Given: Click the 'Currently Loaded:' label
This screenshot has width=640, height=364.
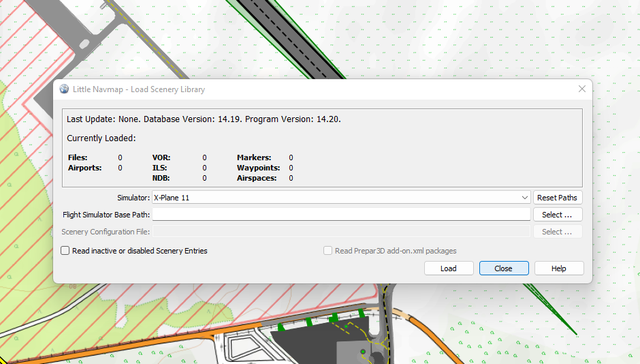Looking at the screenshot, I should [101, 138].
